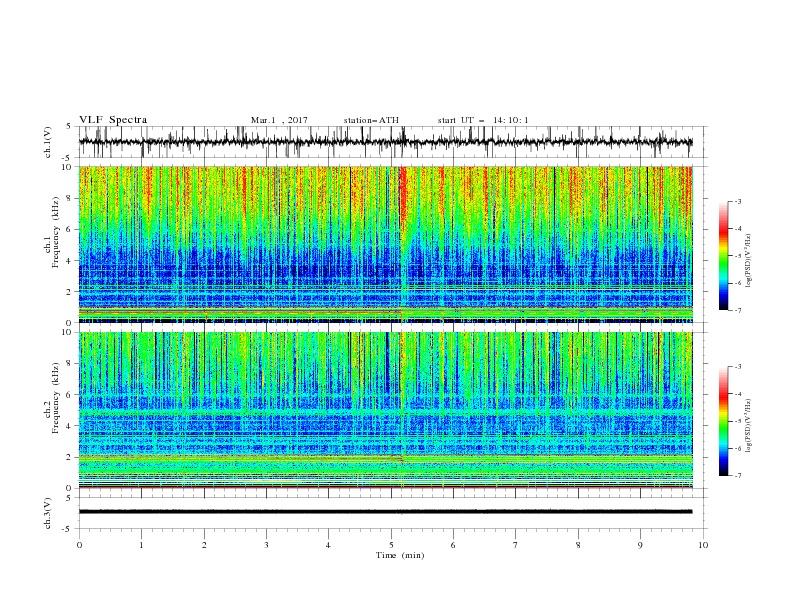Click time-axis tick label "6"
The image size is (792, 612).
pos(453,545)
